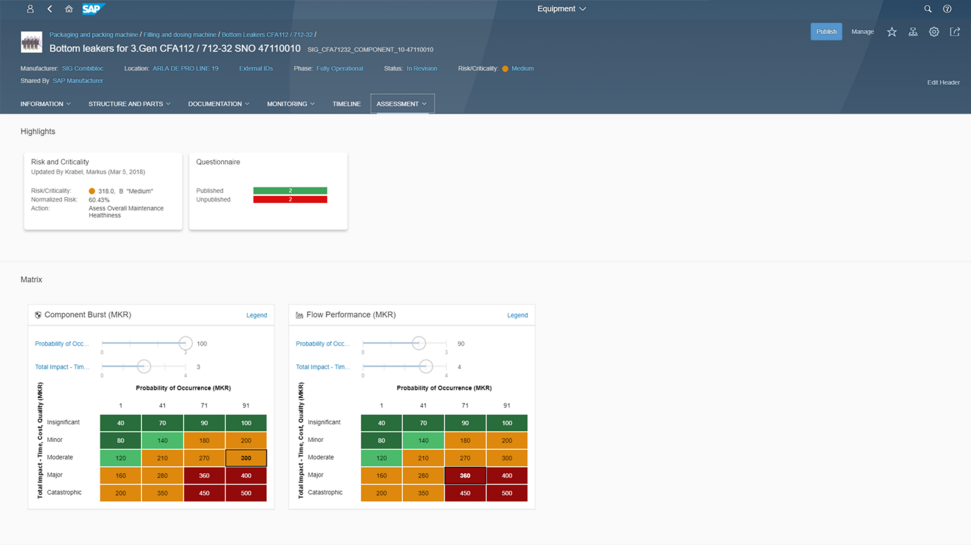The height and width of the screenshot is (545, 971).
Task: Open Legend link in Component Burst
Action: coord(256,315)
